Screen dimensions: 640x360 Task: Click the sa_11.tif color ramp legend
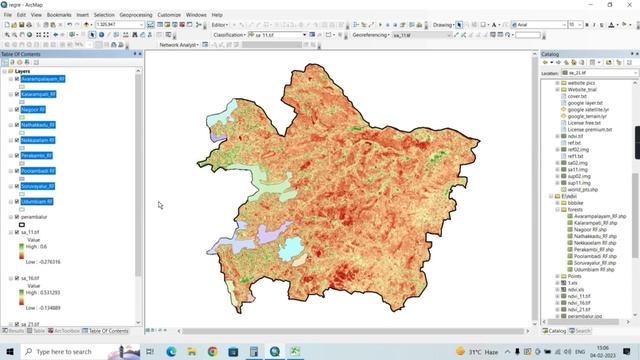click(x=22, y=251)
